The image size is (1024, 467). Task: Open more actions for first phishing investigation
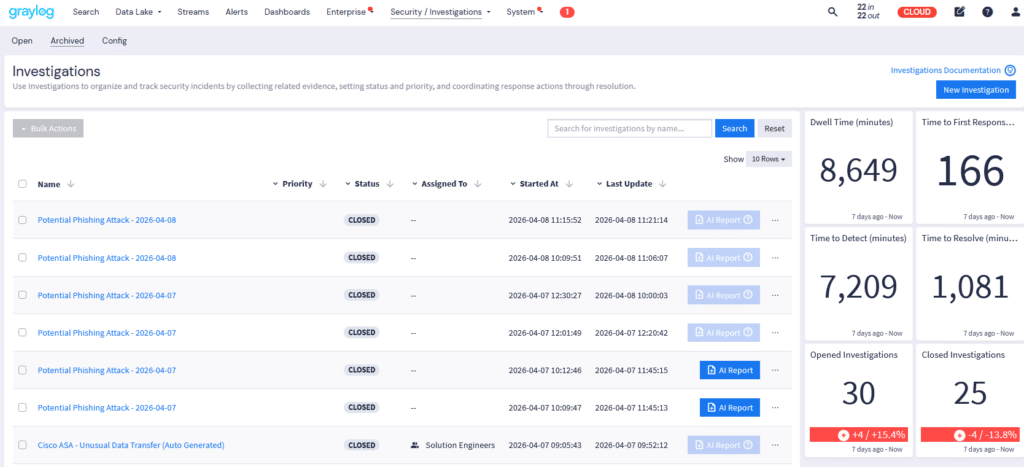[774, 220]
